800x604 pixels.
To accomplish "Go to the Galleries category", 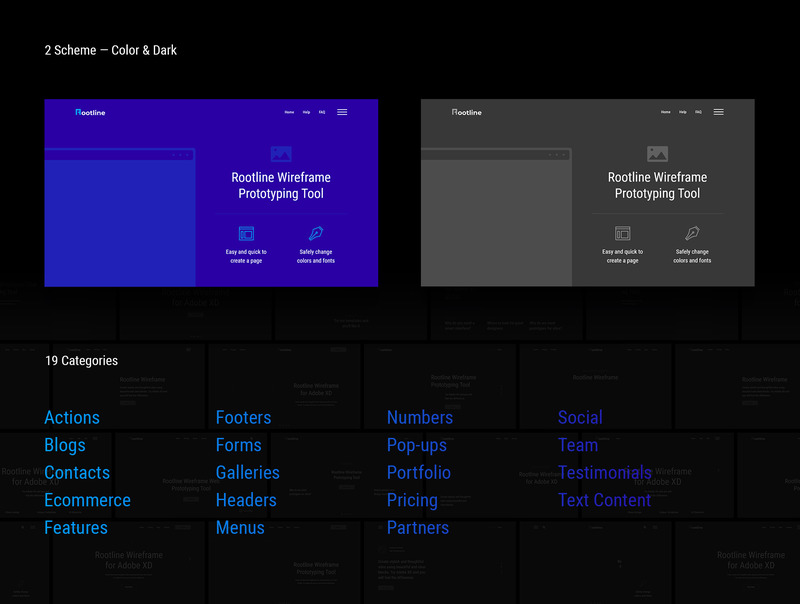I will [248, 473].
